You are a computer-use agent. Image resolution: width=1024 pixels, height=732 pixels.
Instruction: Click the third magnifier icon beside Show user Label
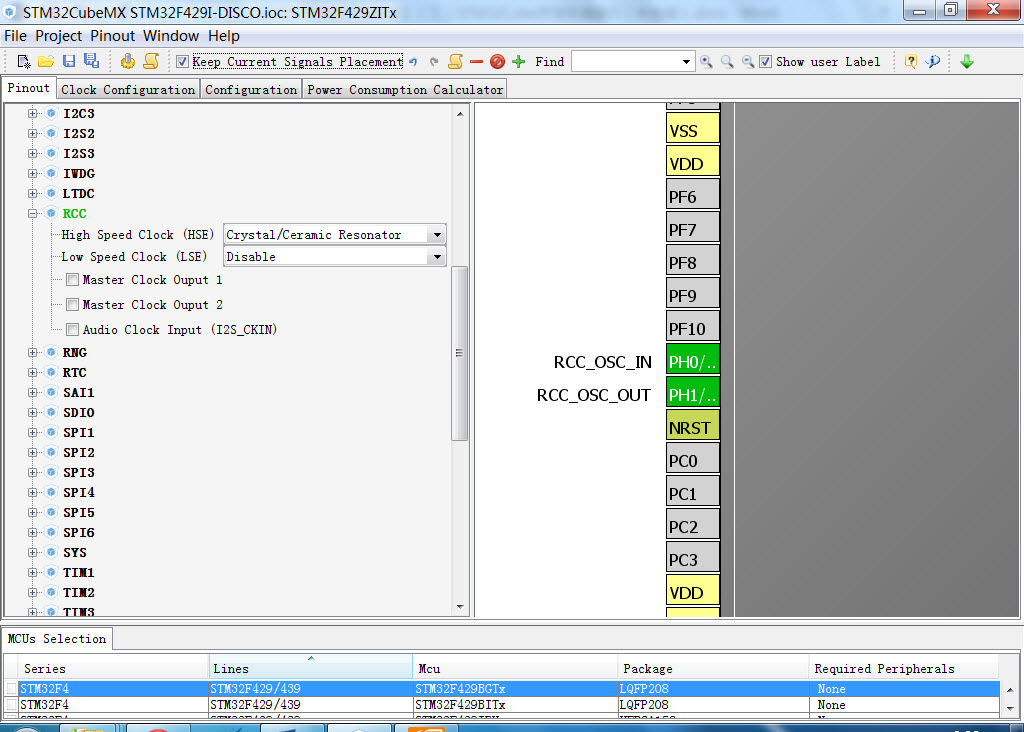pos(748,61)
